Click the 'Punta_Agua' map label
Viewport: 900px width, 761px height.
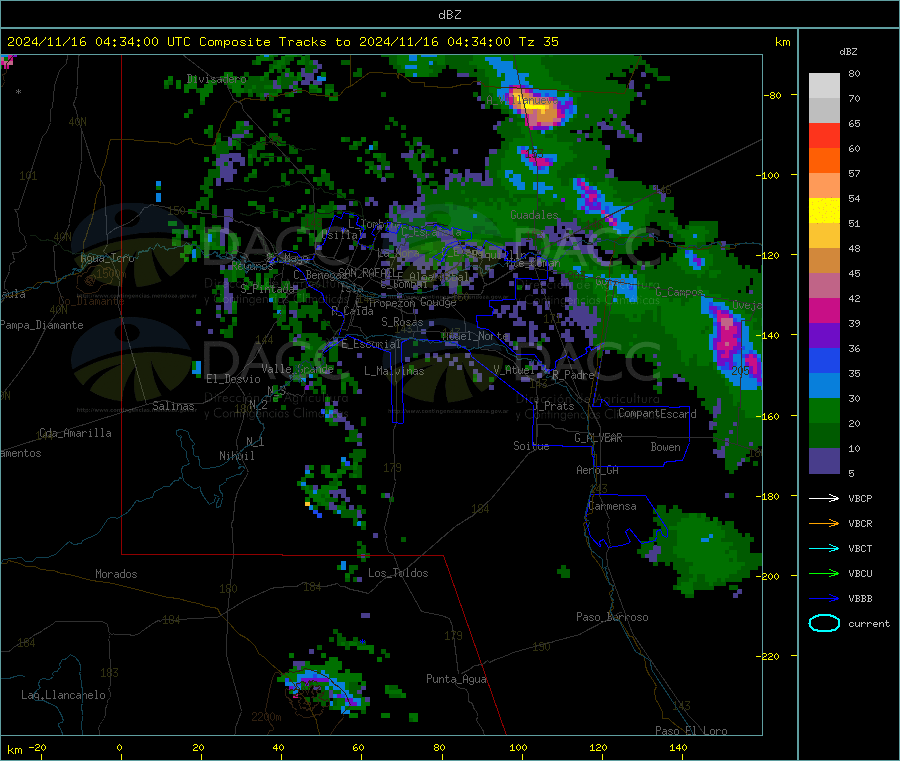click(456, 679)
